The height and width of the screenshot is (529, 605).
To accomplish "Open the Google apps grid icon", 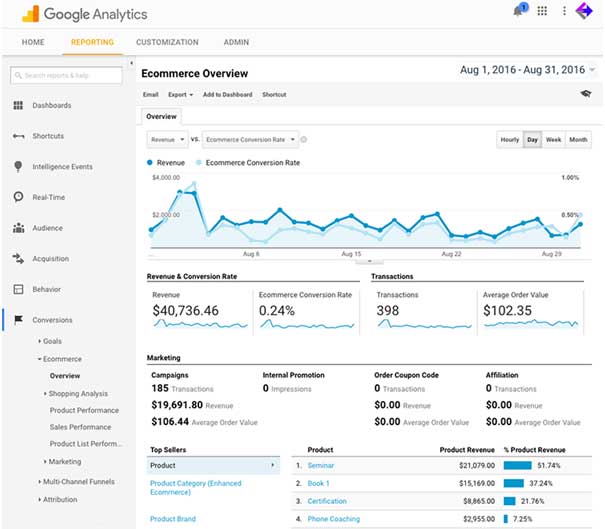I will (542, 12).
